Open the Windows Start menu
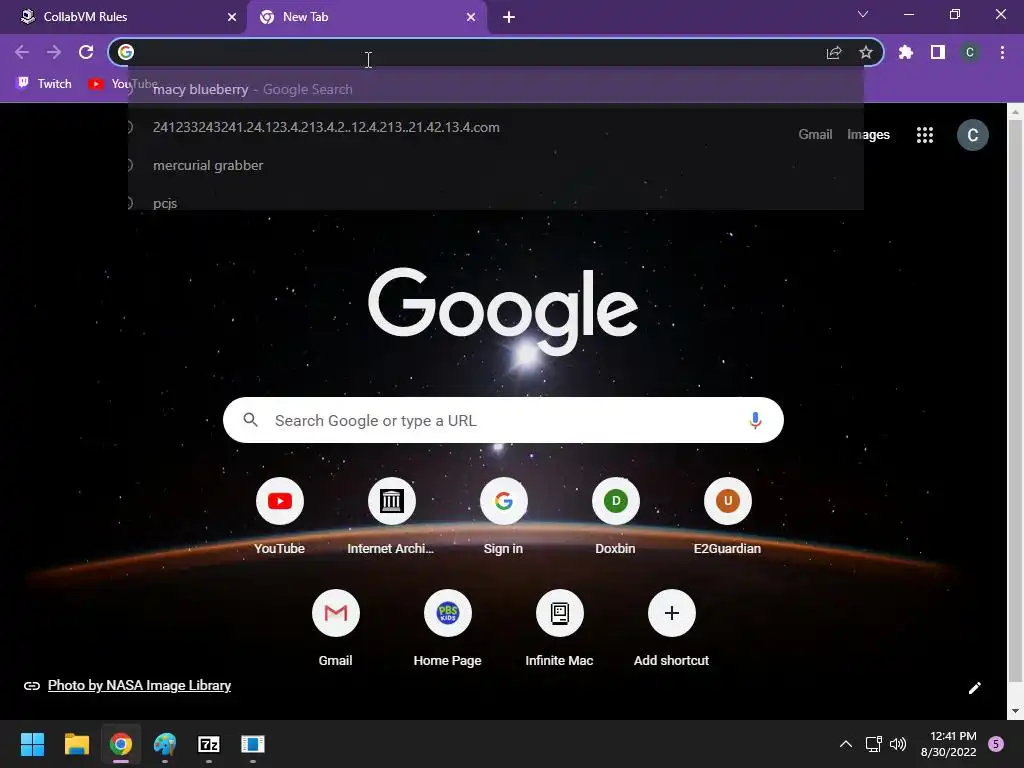The image size is (1024, 768). pyautogui.click(x=32, y=744)
